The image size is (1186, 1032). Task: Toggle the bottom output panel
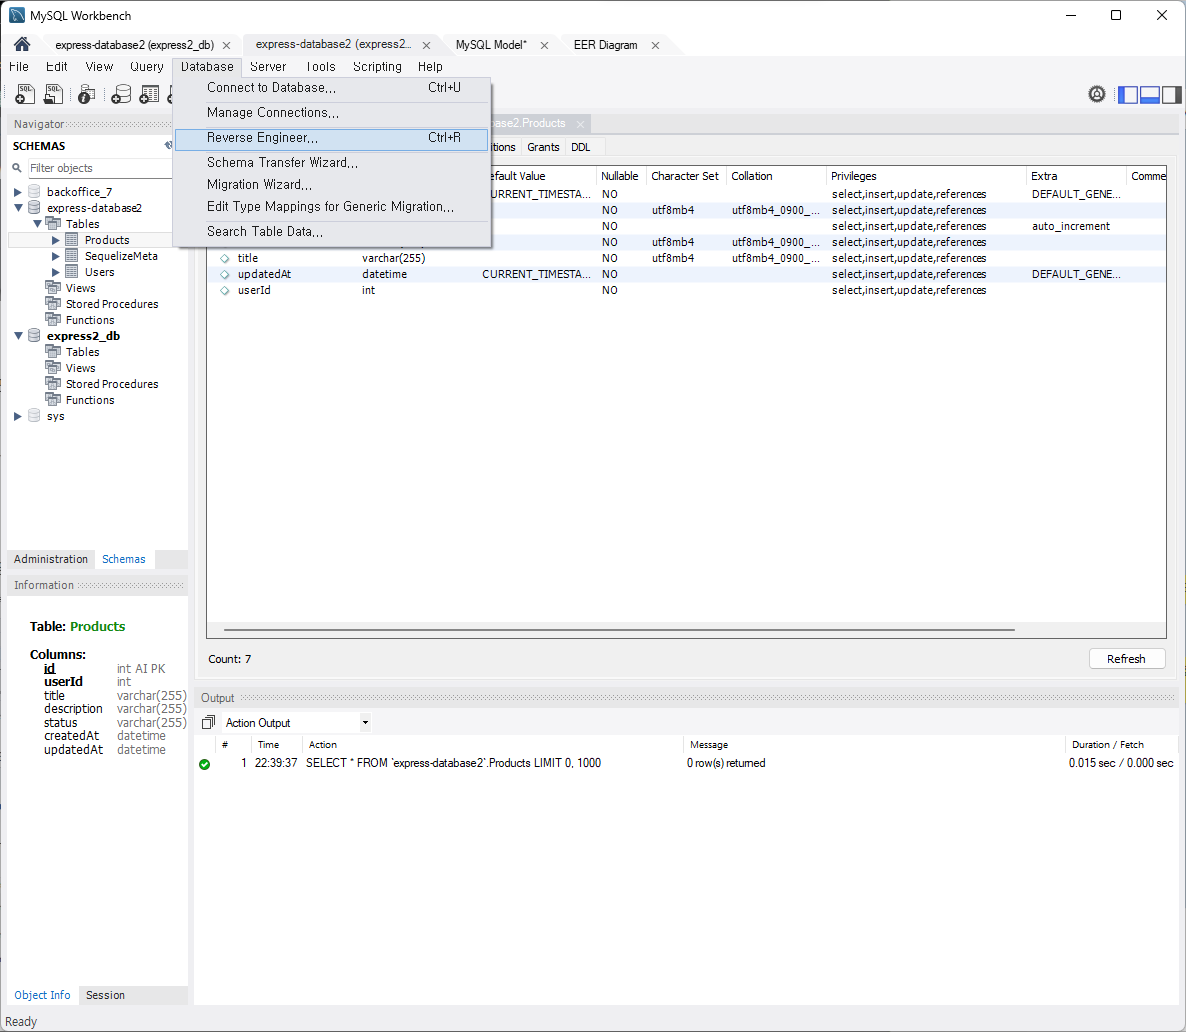click(1150, 95)
